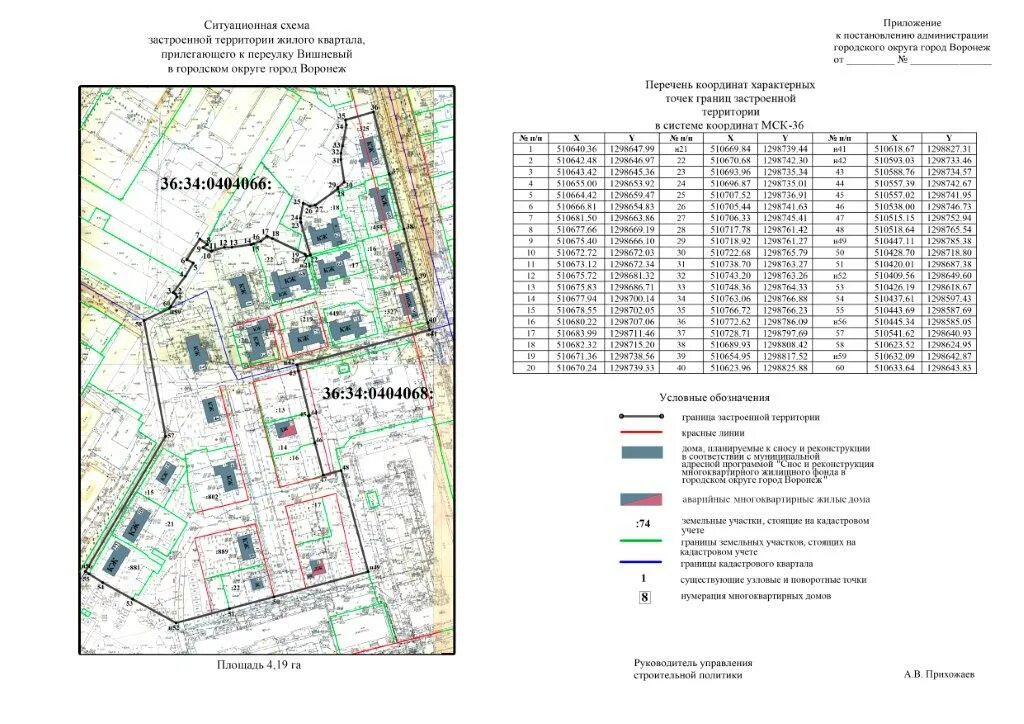Click 'границы кадастрового квартала' legend label
The image size is (1024, 724).
[746, 563]
